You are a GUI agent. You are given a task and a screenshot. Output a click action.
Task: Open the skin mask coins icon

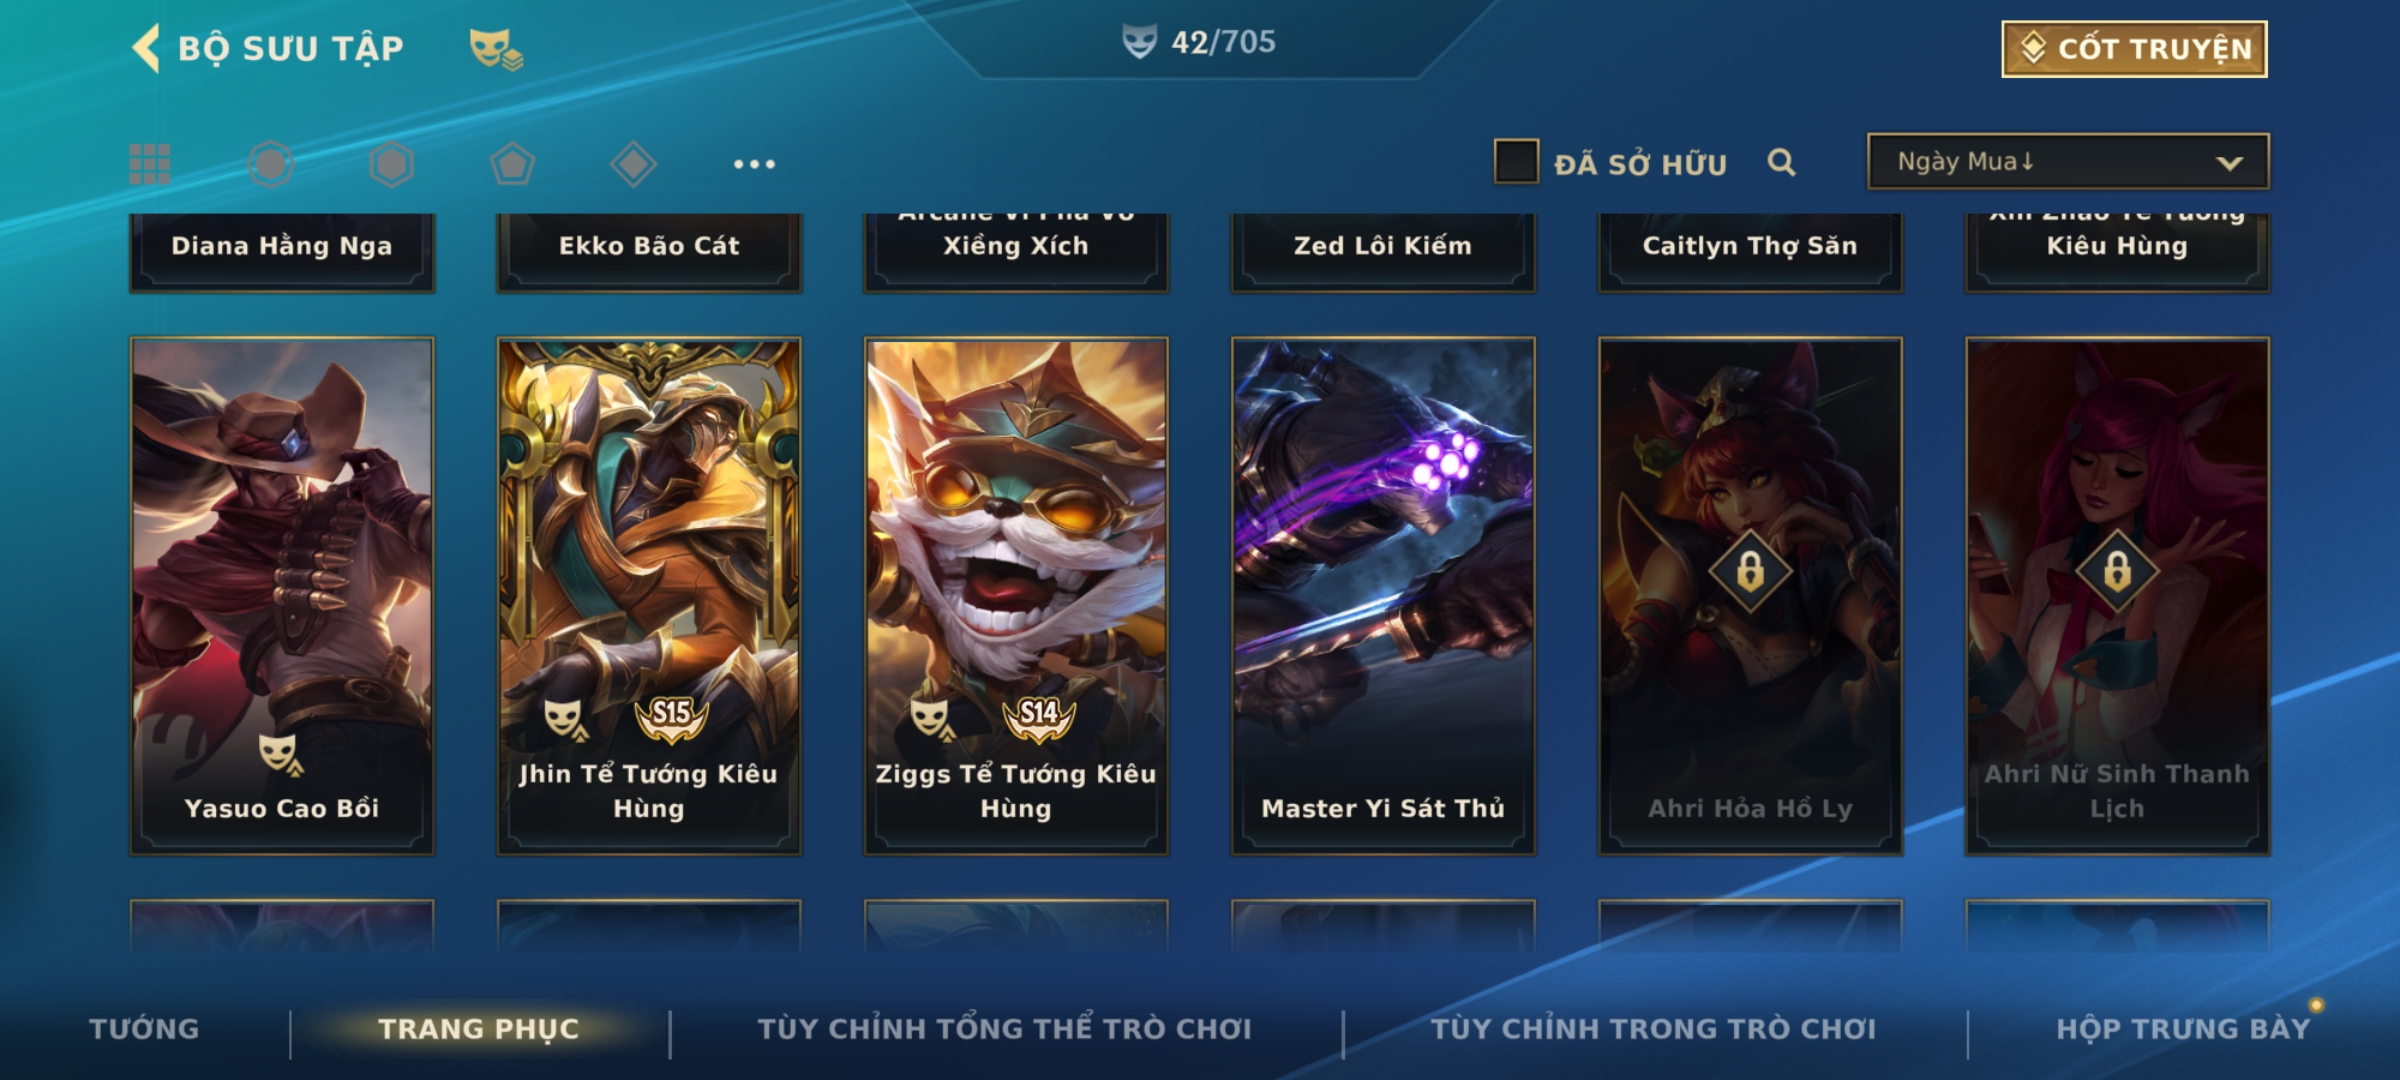coord(496,48)
